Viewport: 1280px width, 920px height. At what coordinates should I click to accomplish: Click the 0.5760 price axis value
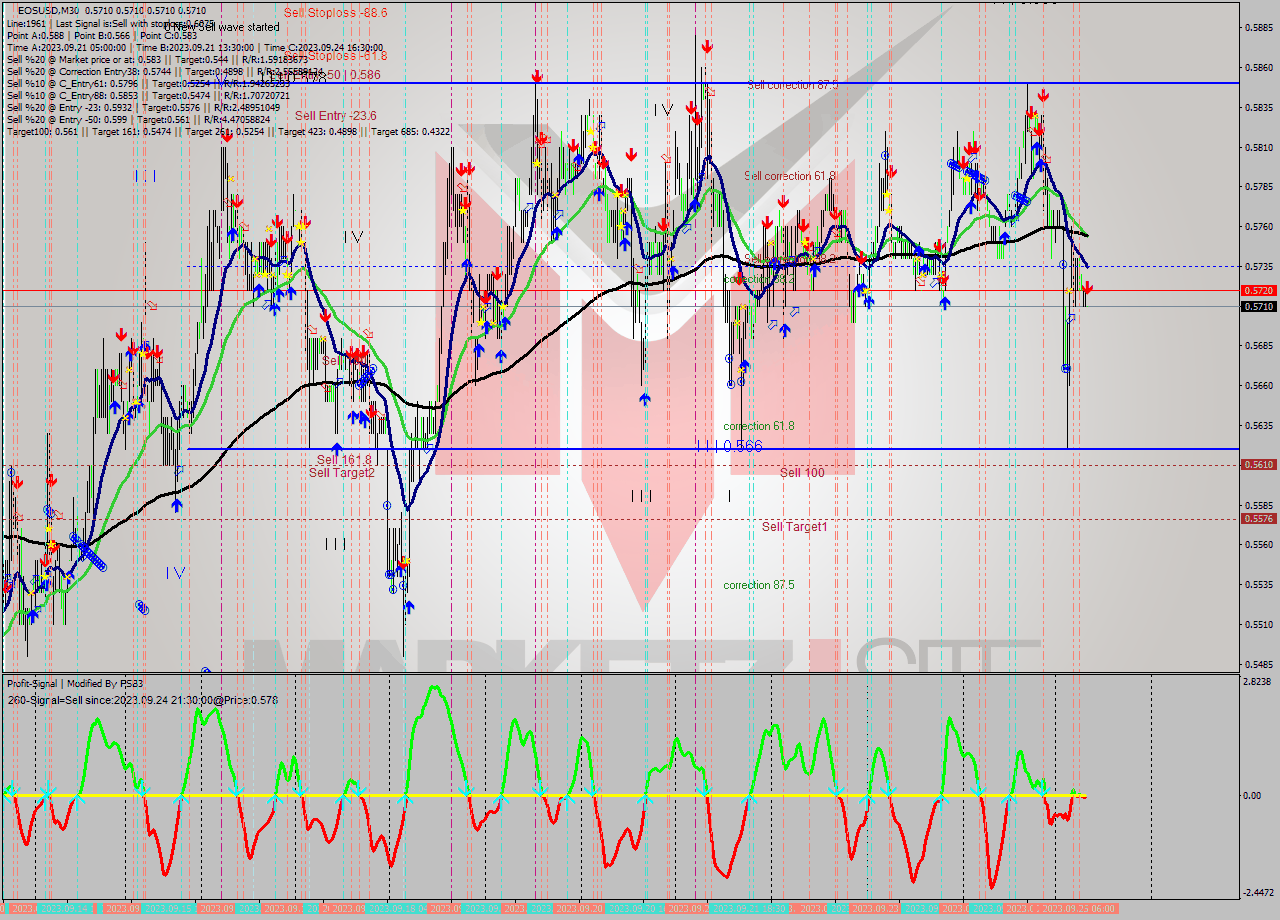click(1257, 227)
